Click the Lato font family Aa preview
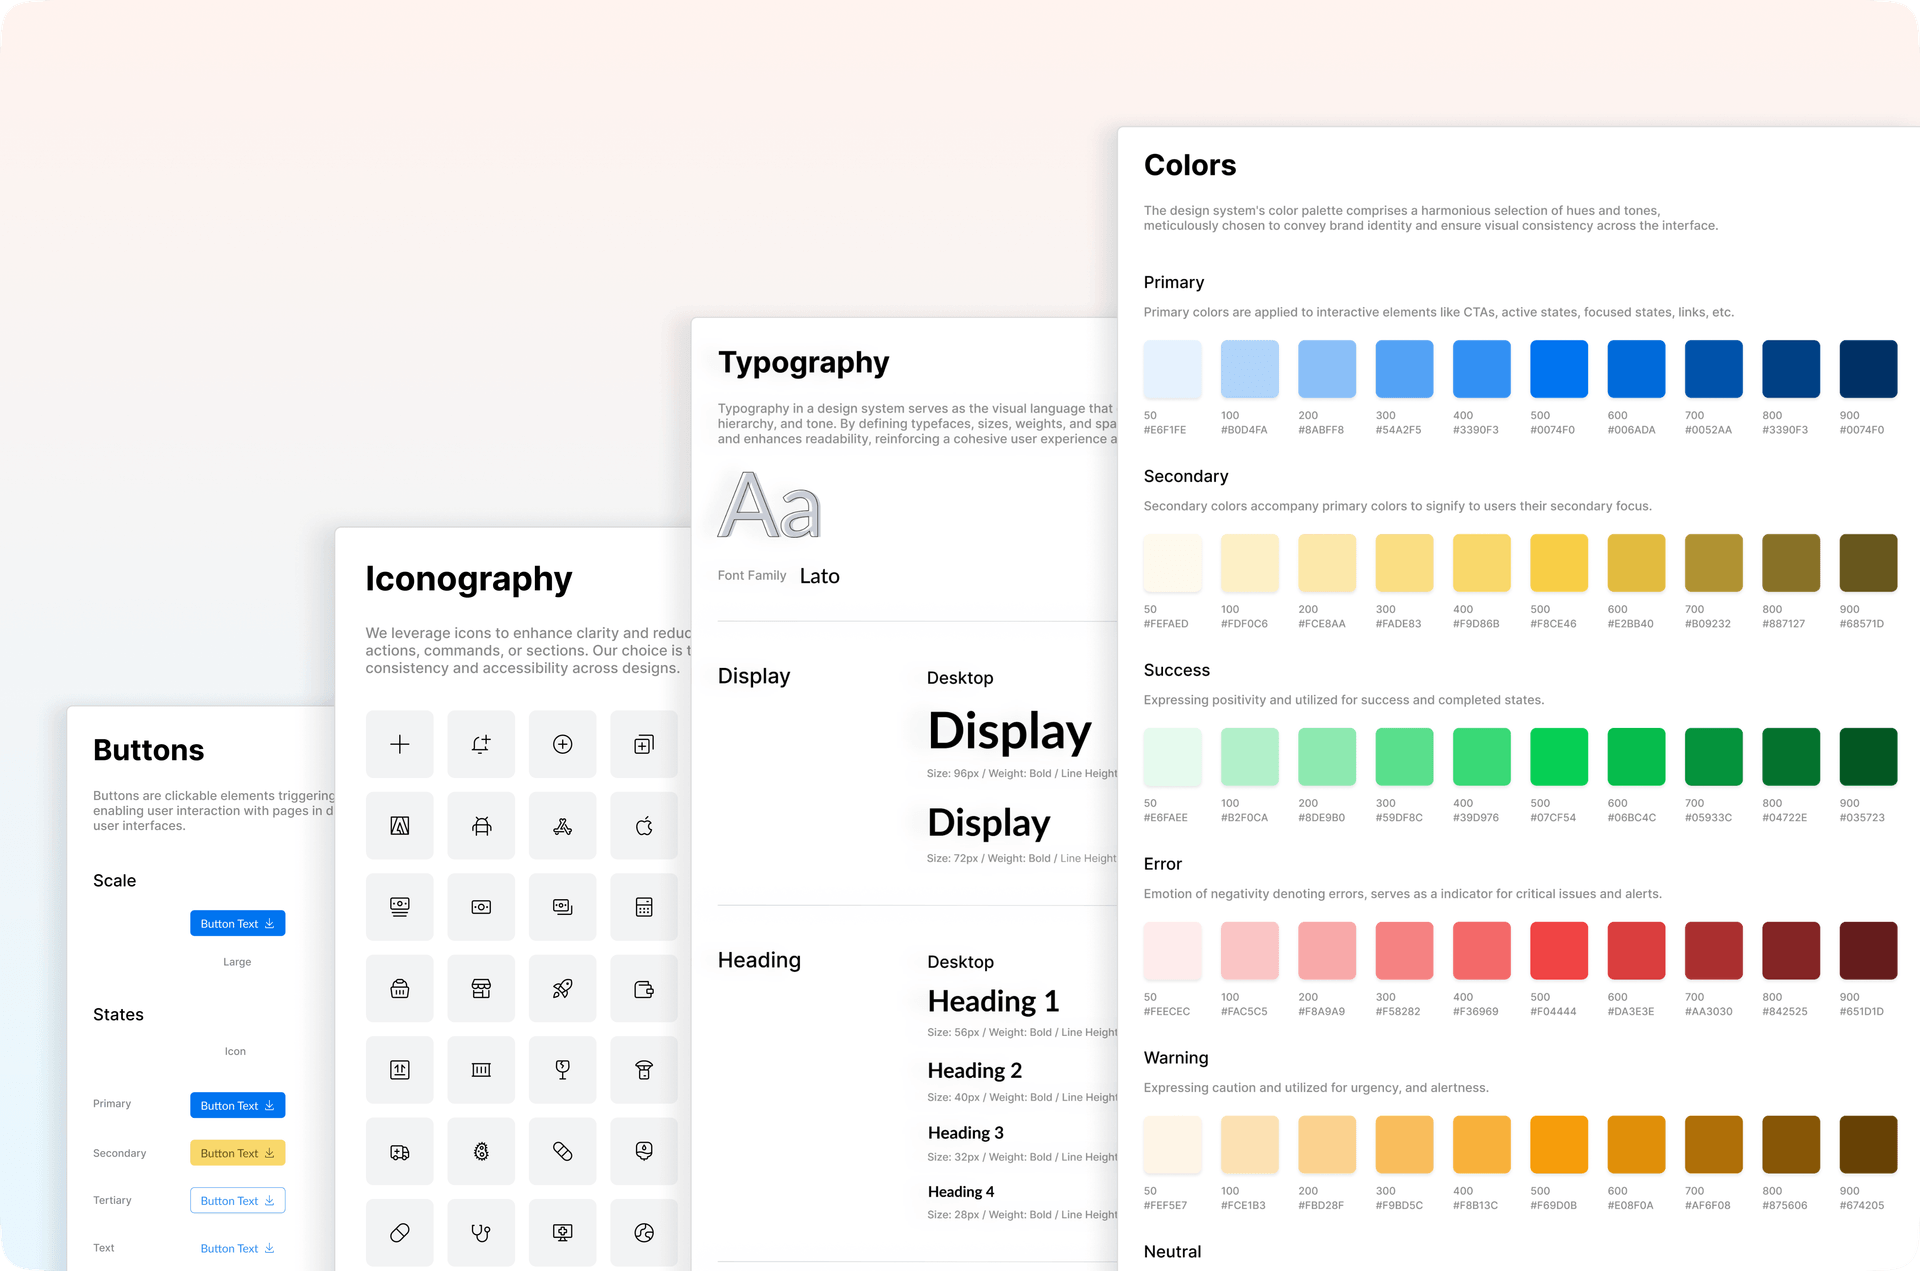Image resolution: width=1920 pixels, height=1271 pixels. pos(770,508)
